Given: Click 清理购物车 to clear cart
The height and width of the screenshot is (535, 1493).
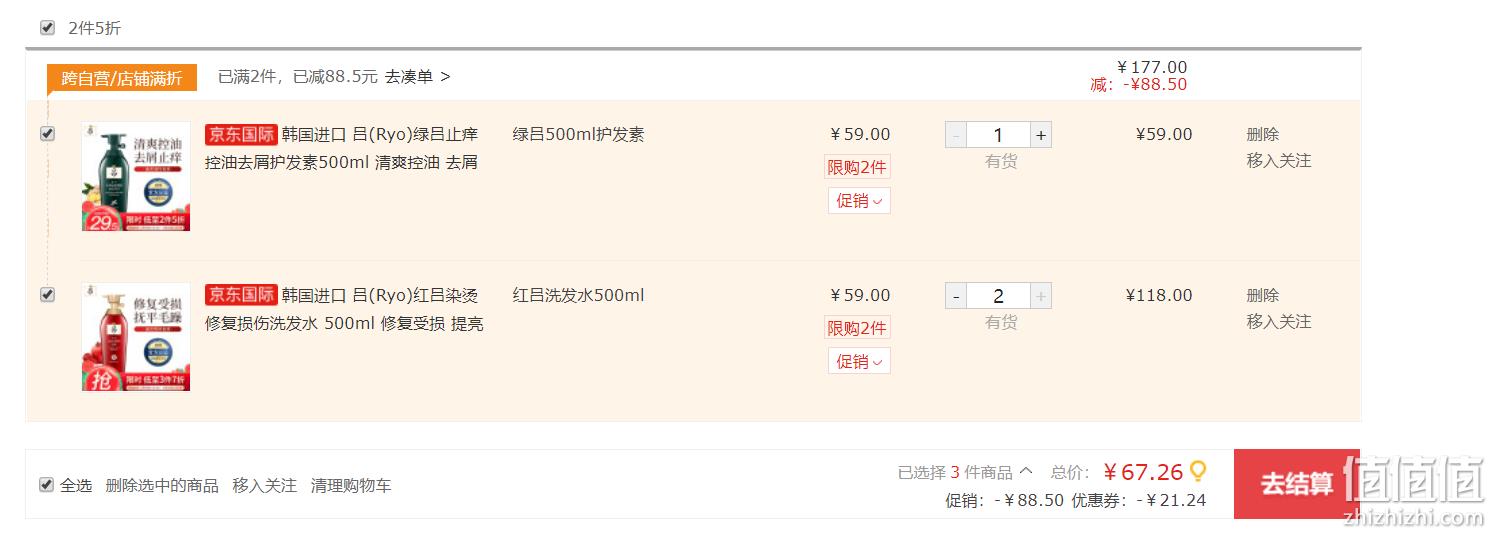Looking at the screenshot, I should pos(351,485).
